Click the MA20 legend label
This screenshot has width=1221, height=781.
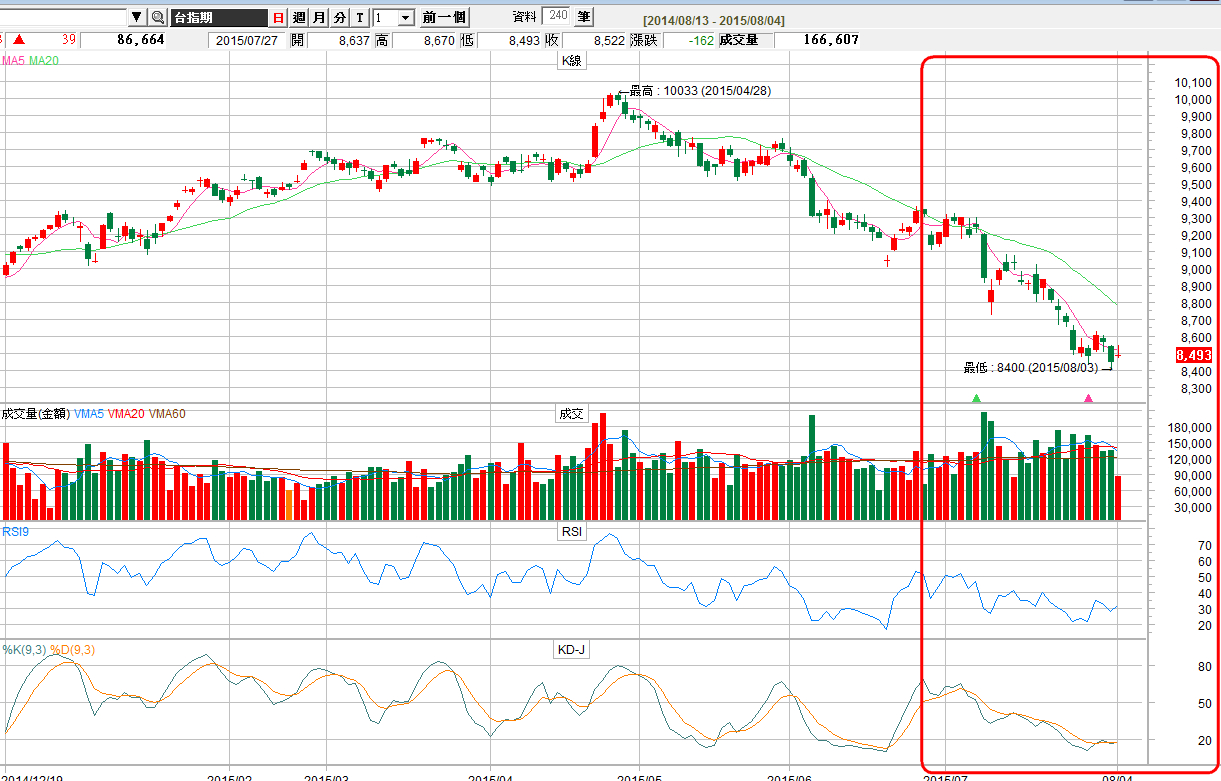(x=44, y=61)
